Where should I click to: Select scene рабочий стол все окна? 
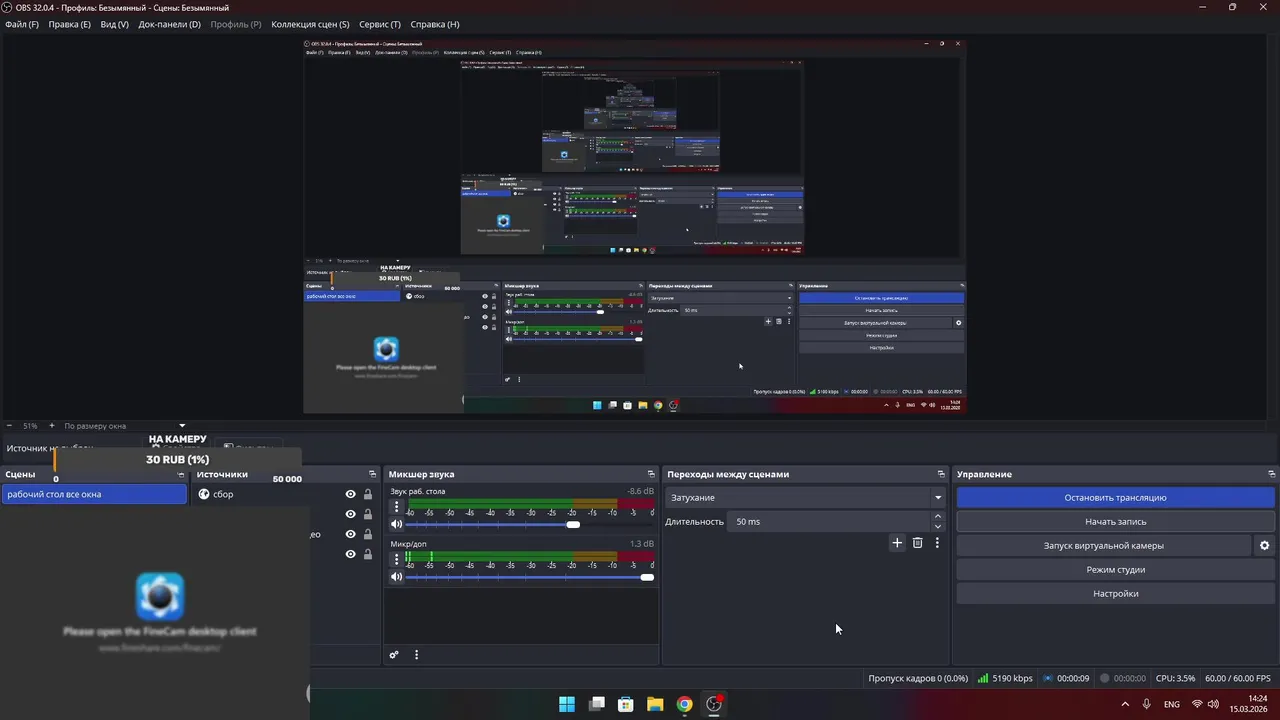(x=94, y=494)
